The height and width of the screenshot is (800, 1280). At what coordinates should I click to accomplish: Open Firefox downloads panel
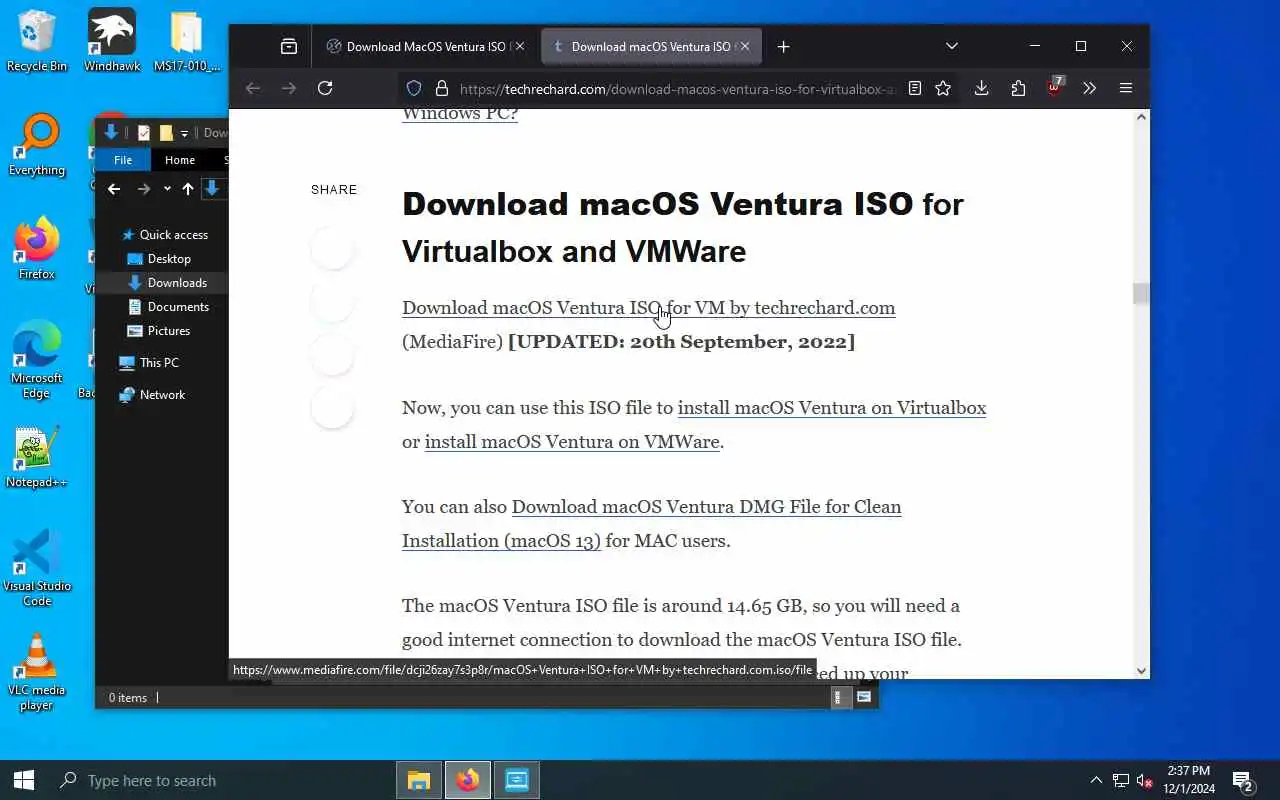pos(982,88)
